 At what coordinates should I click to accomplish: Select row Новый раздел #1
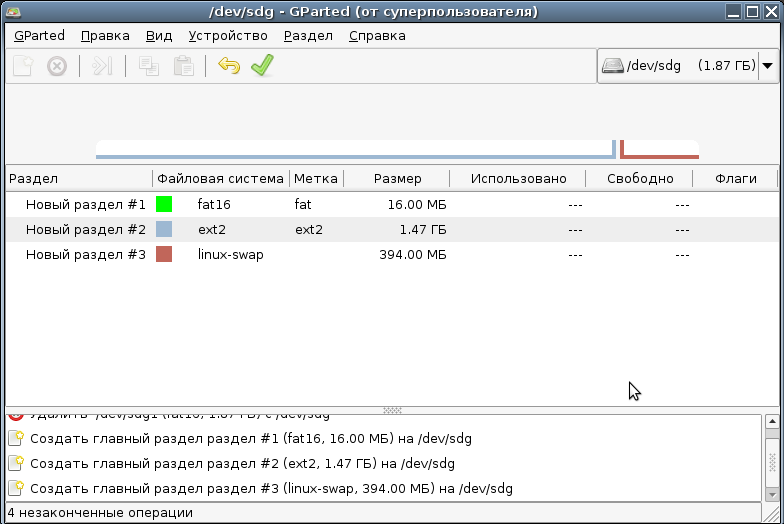coord(392,204)
